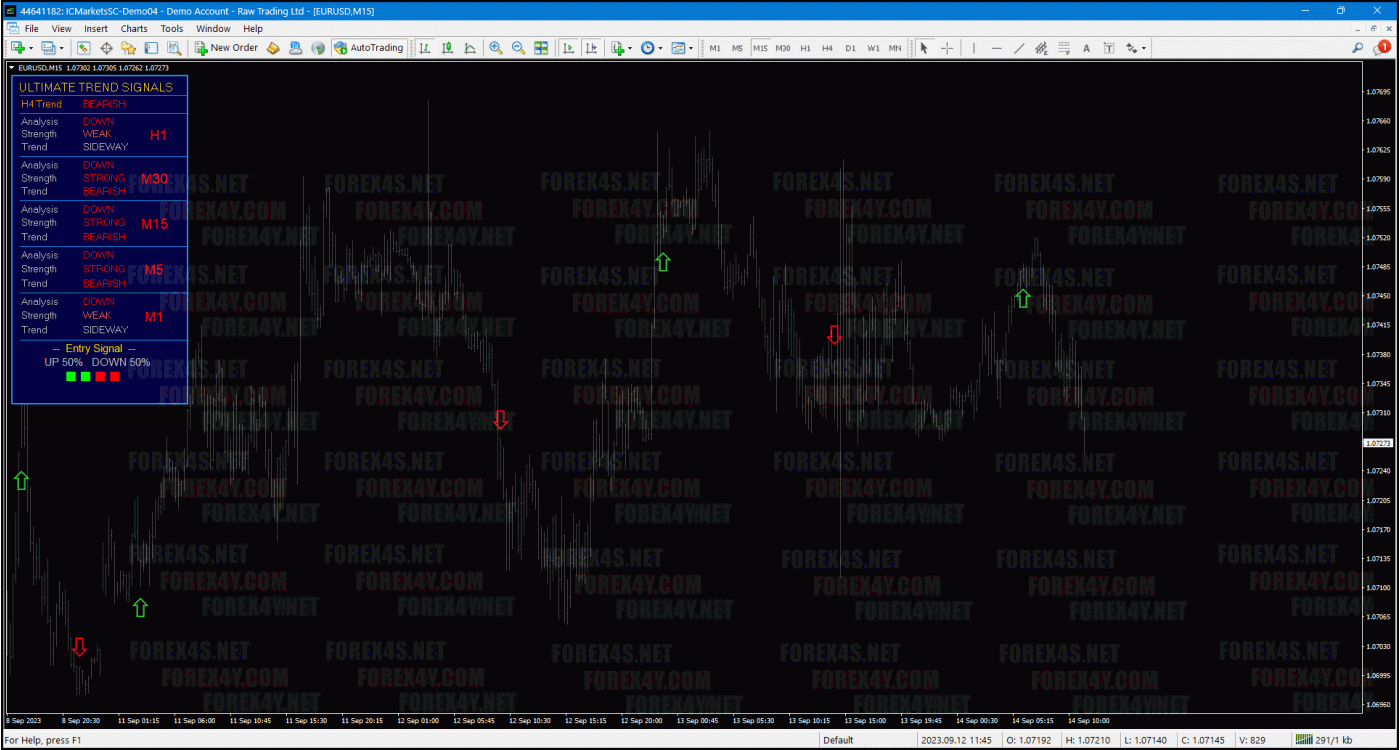Select the Crosshair cursor tool
1400x750 pixels.
point(946,48)
